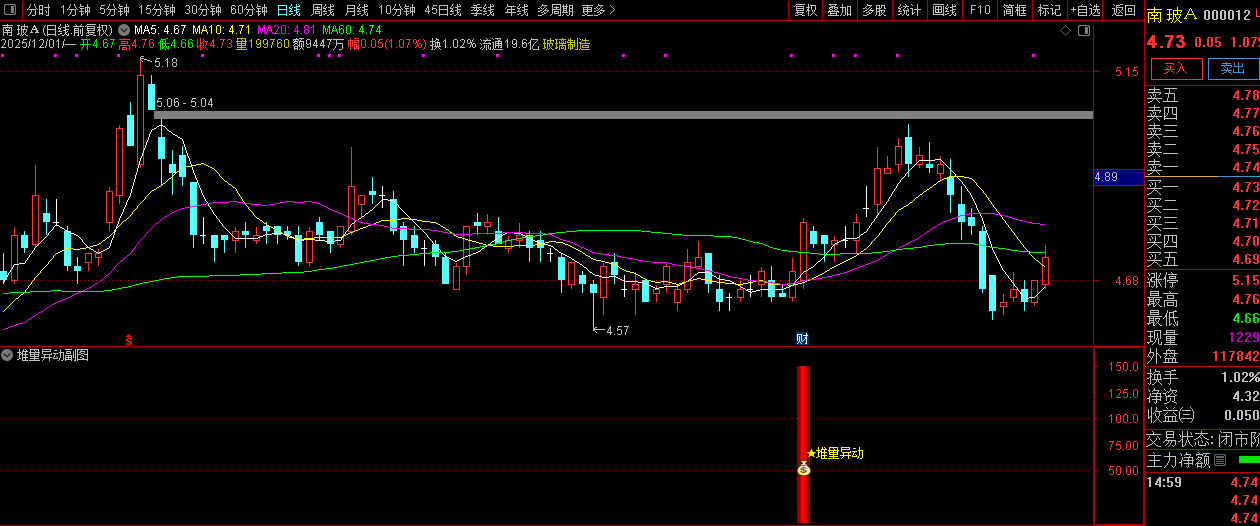Switch to 月线 monthly chart
1260x526 pixels.
click(x=357, y=10)
